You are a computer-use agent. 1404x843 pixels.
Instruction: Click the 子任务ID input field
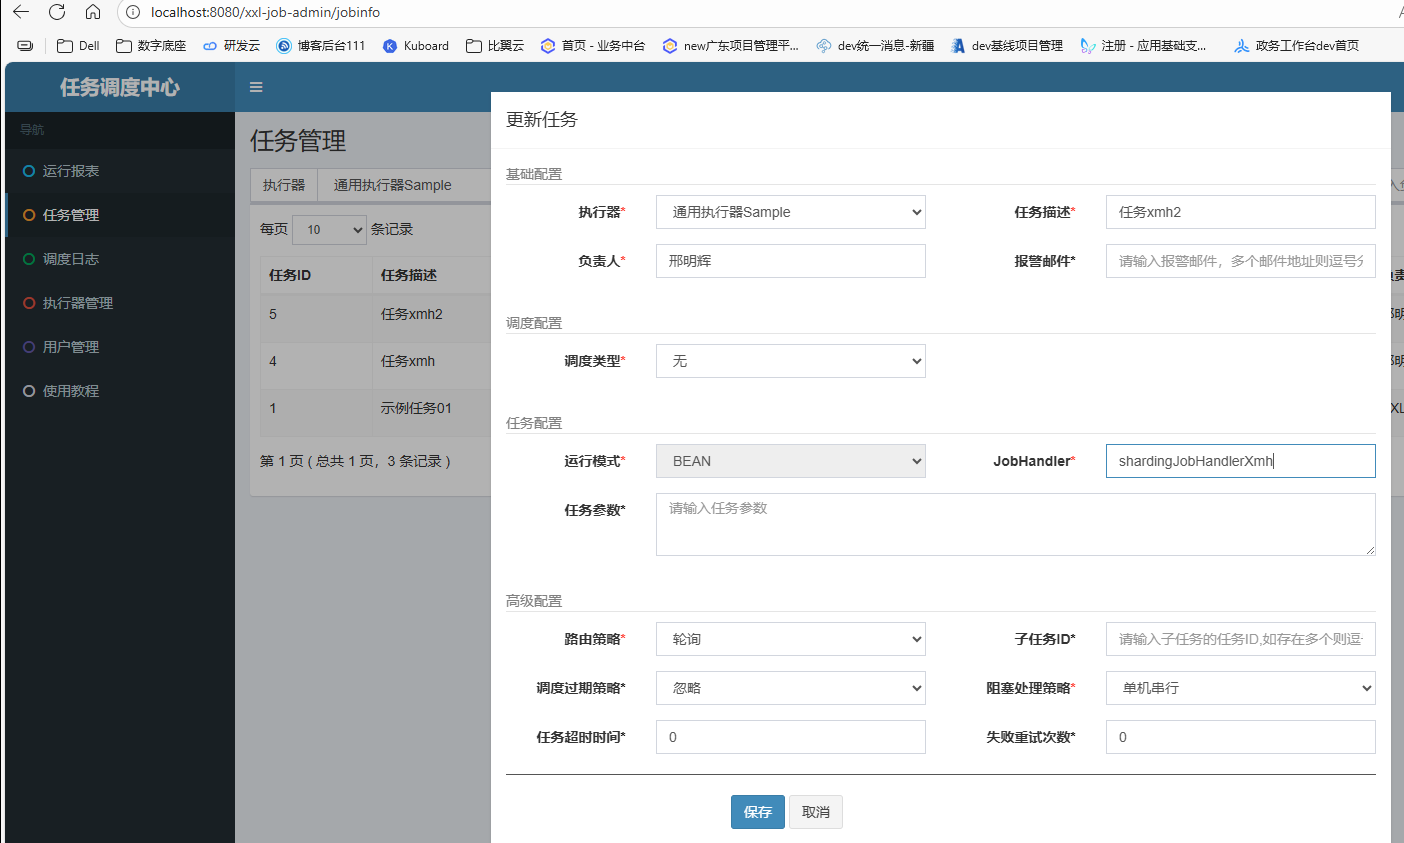point(1240,639)
